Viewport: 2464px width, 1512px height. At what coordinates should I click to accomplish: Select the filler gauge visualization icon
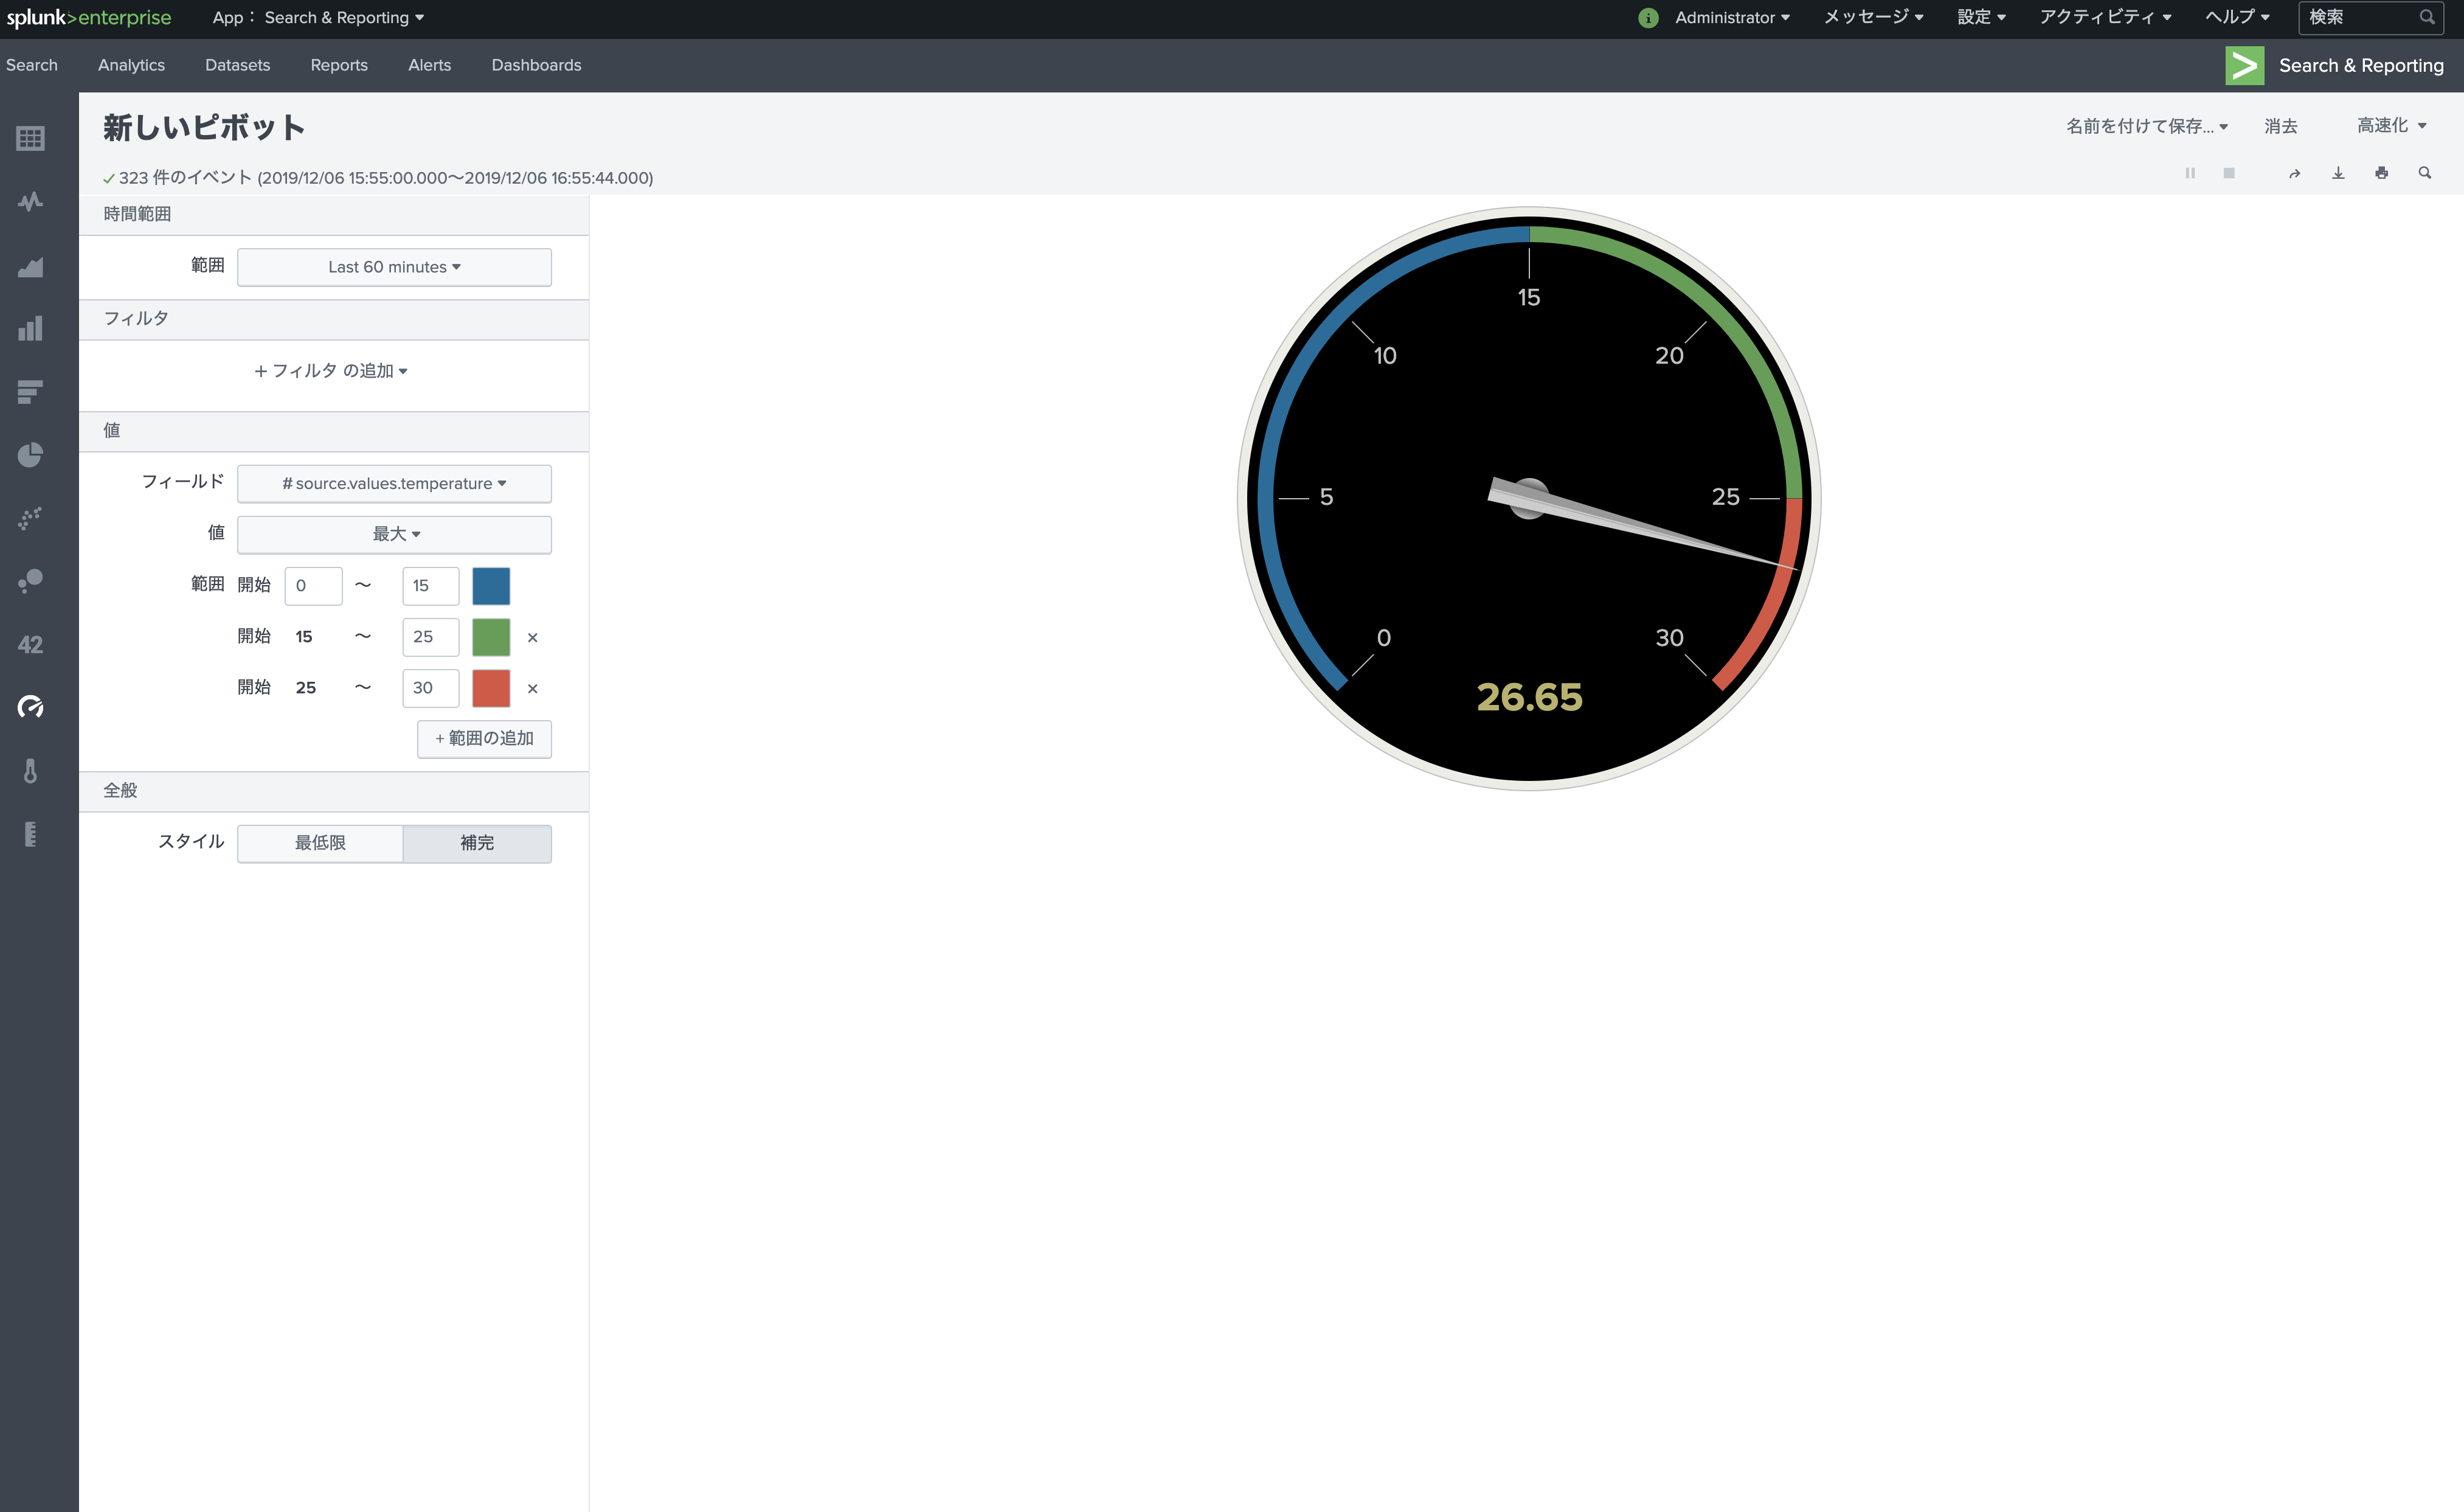pyautogui.click(x=30, y=834)
